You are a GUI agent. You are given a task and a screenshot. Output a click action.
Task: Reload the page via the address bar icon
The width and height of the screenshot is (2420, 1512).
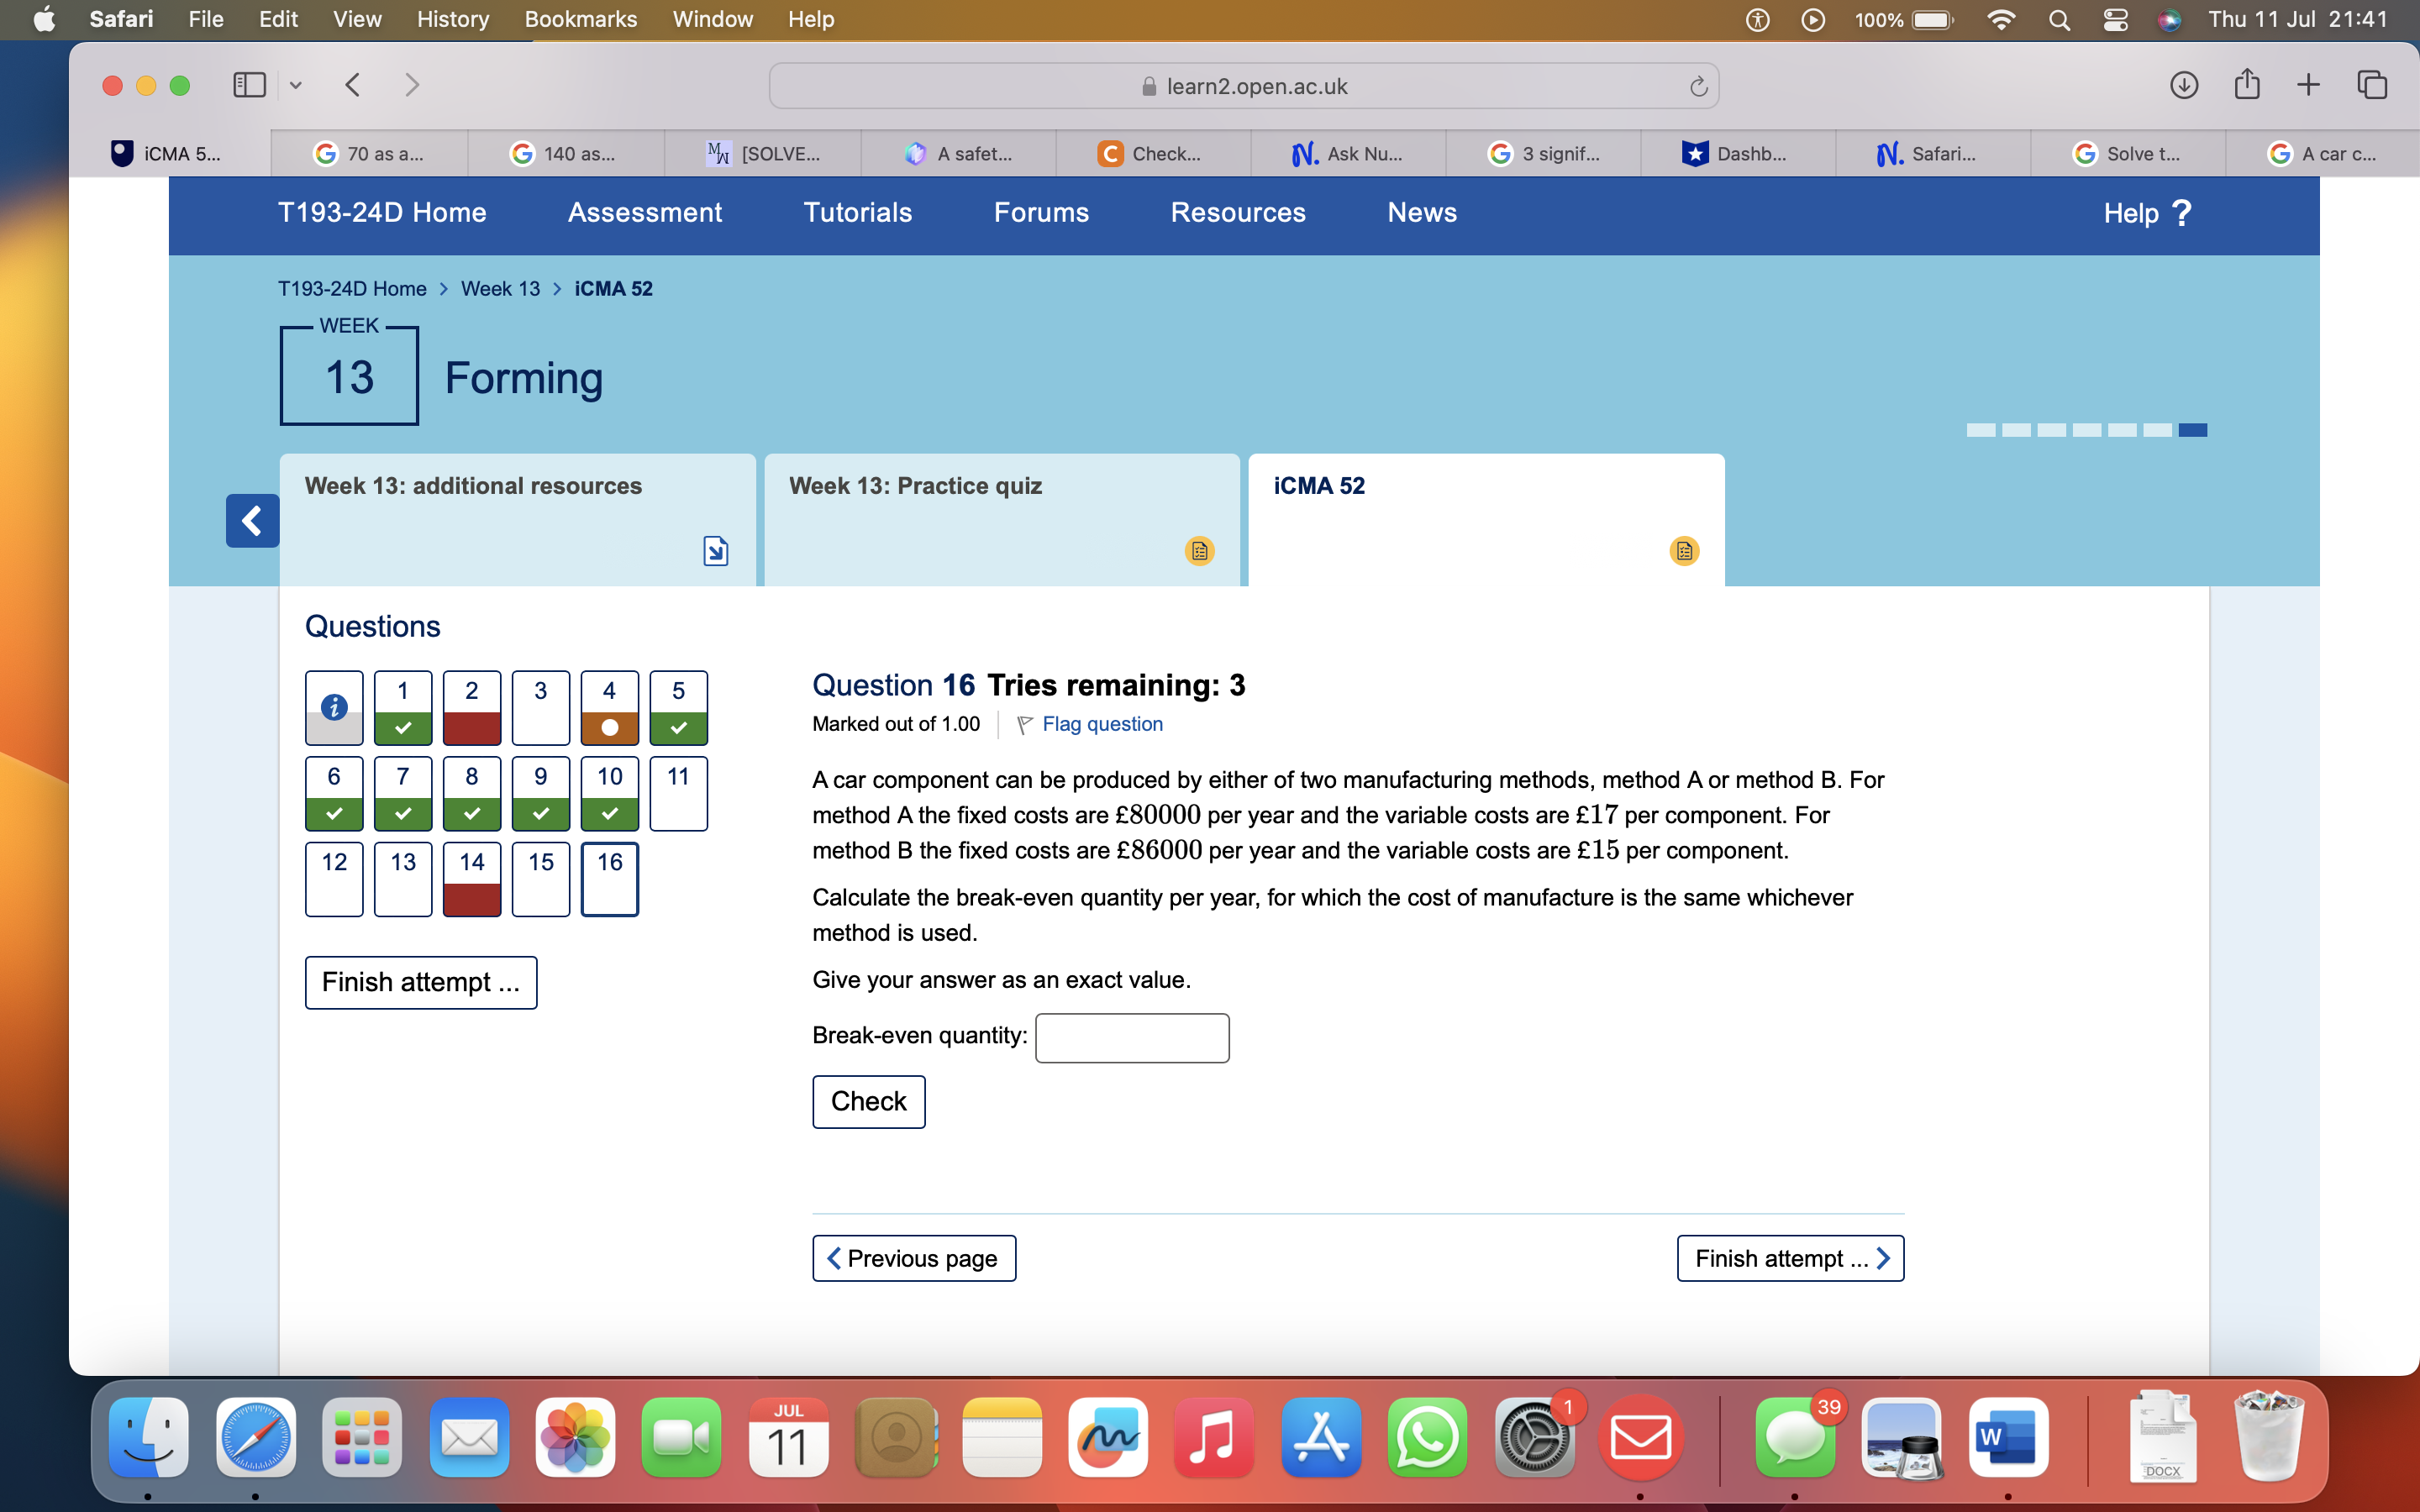pos(1697,86)
